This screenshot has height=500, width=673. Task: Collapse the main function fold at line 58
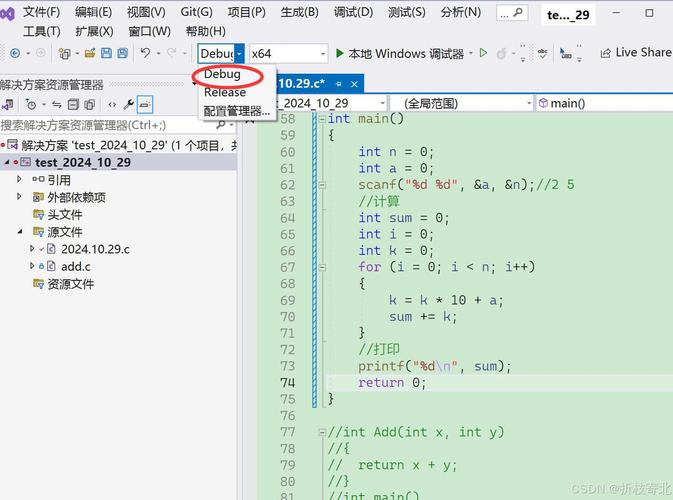click(x=321, y=119)
